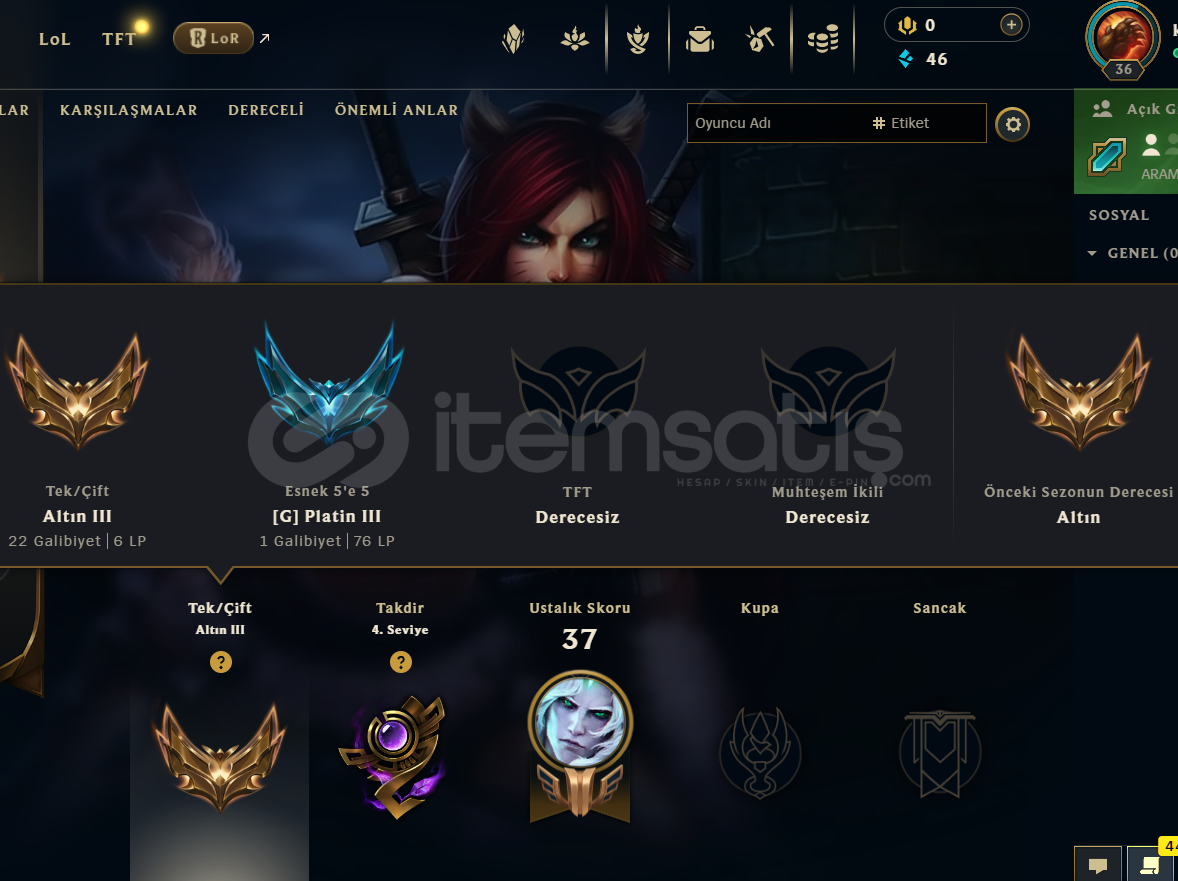The image size is (1178, 881).
Task: Open the Collection icon in top bar
Action: (x=513, y=39)
